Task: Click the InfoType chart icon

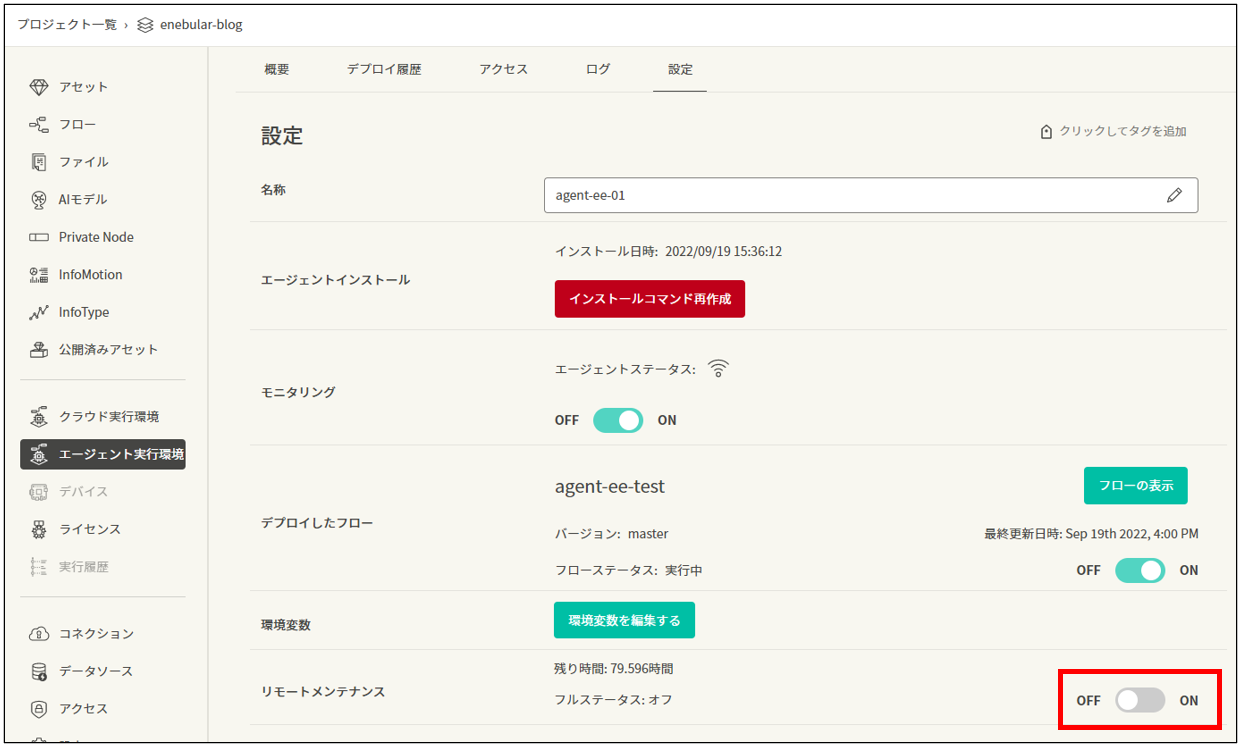Action: click(39, 312)
